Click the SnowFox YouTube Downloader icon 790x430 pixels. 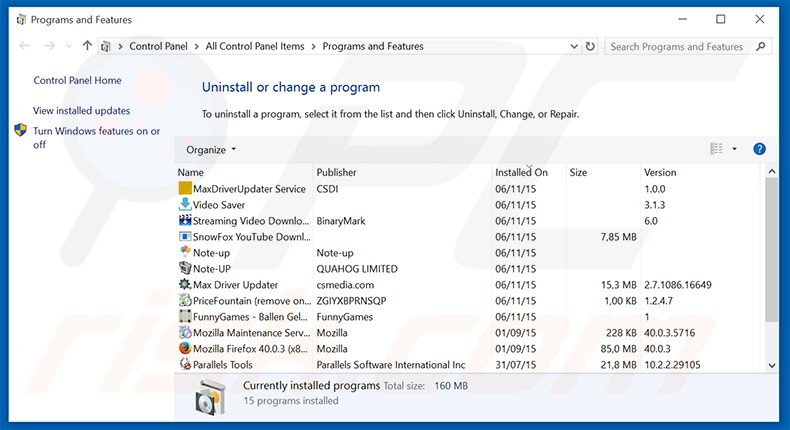[185, 236]
